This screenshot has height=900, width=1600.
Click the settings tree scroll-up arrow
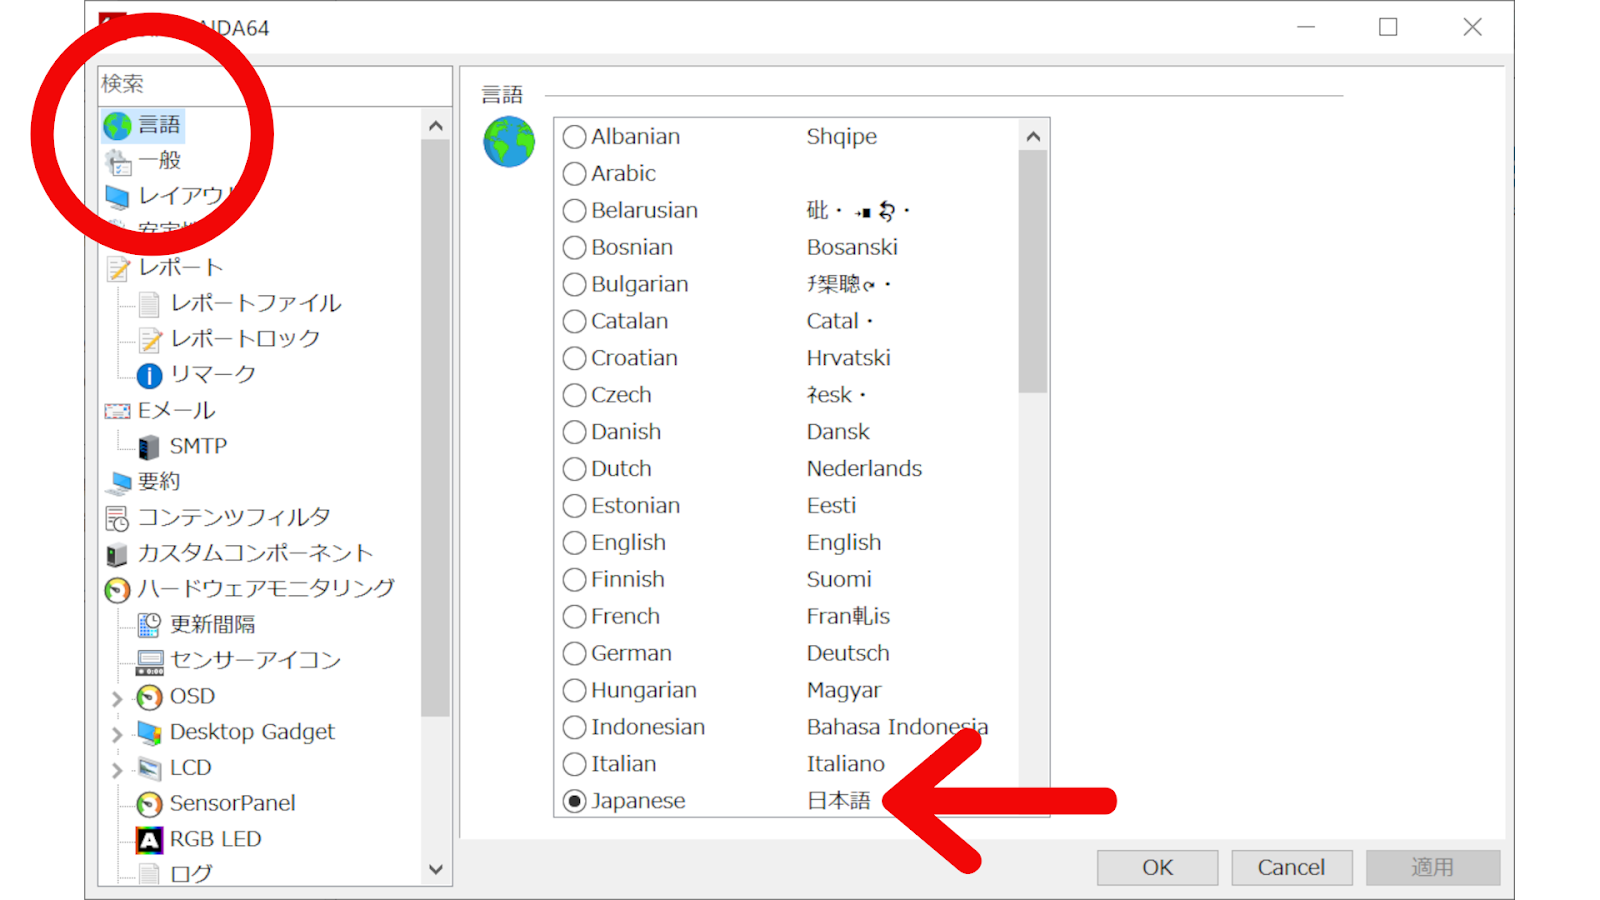point(436,126)
